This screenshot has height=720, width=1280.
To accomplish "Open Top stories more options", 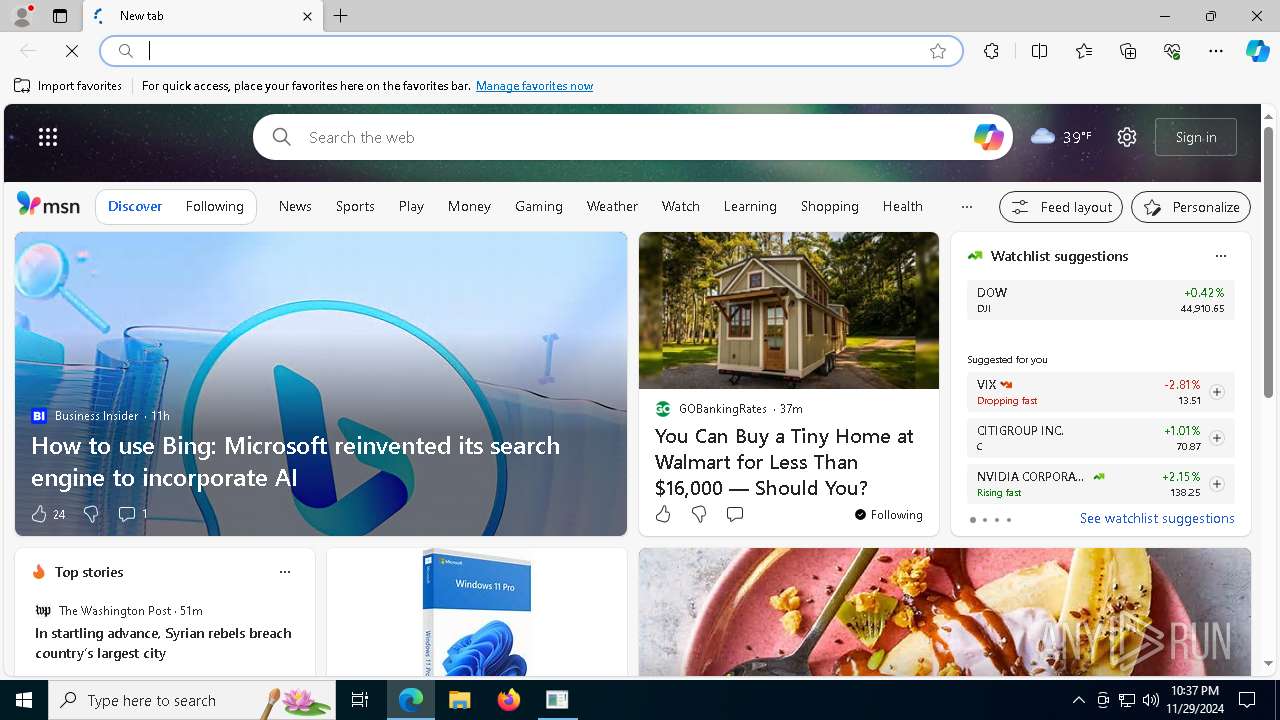I will pos(285,572).
